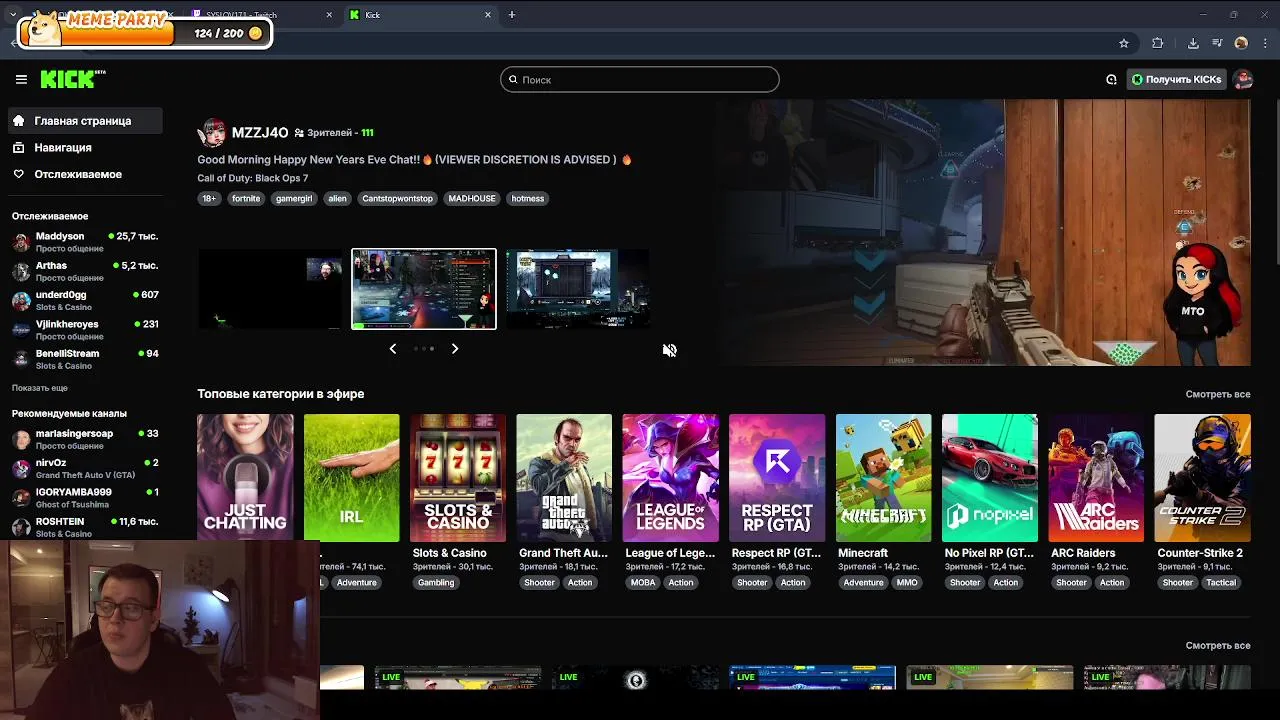Open Minecraft category card

tap(883, 477)
